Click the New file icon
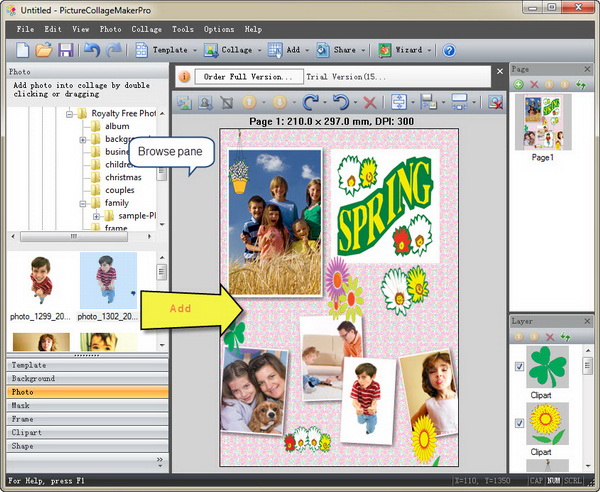This screenshot has height=492, width=600. pos(23,50)
